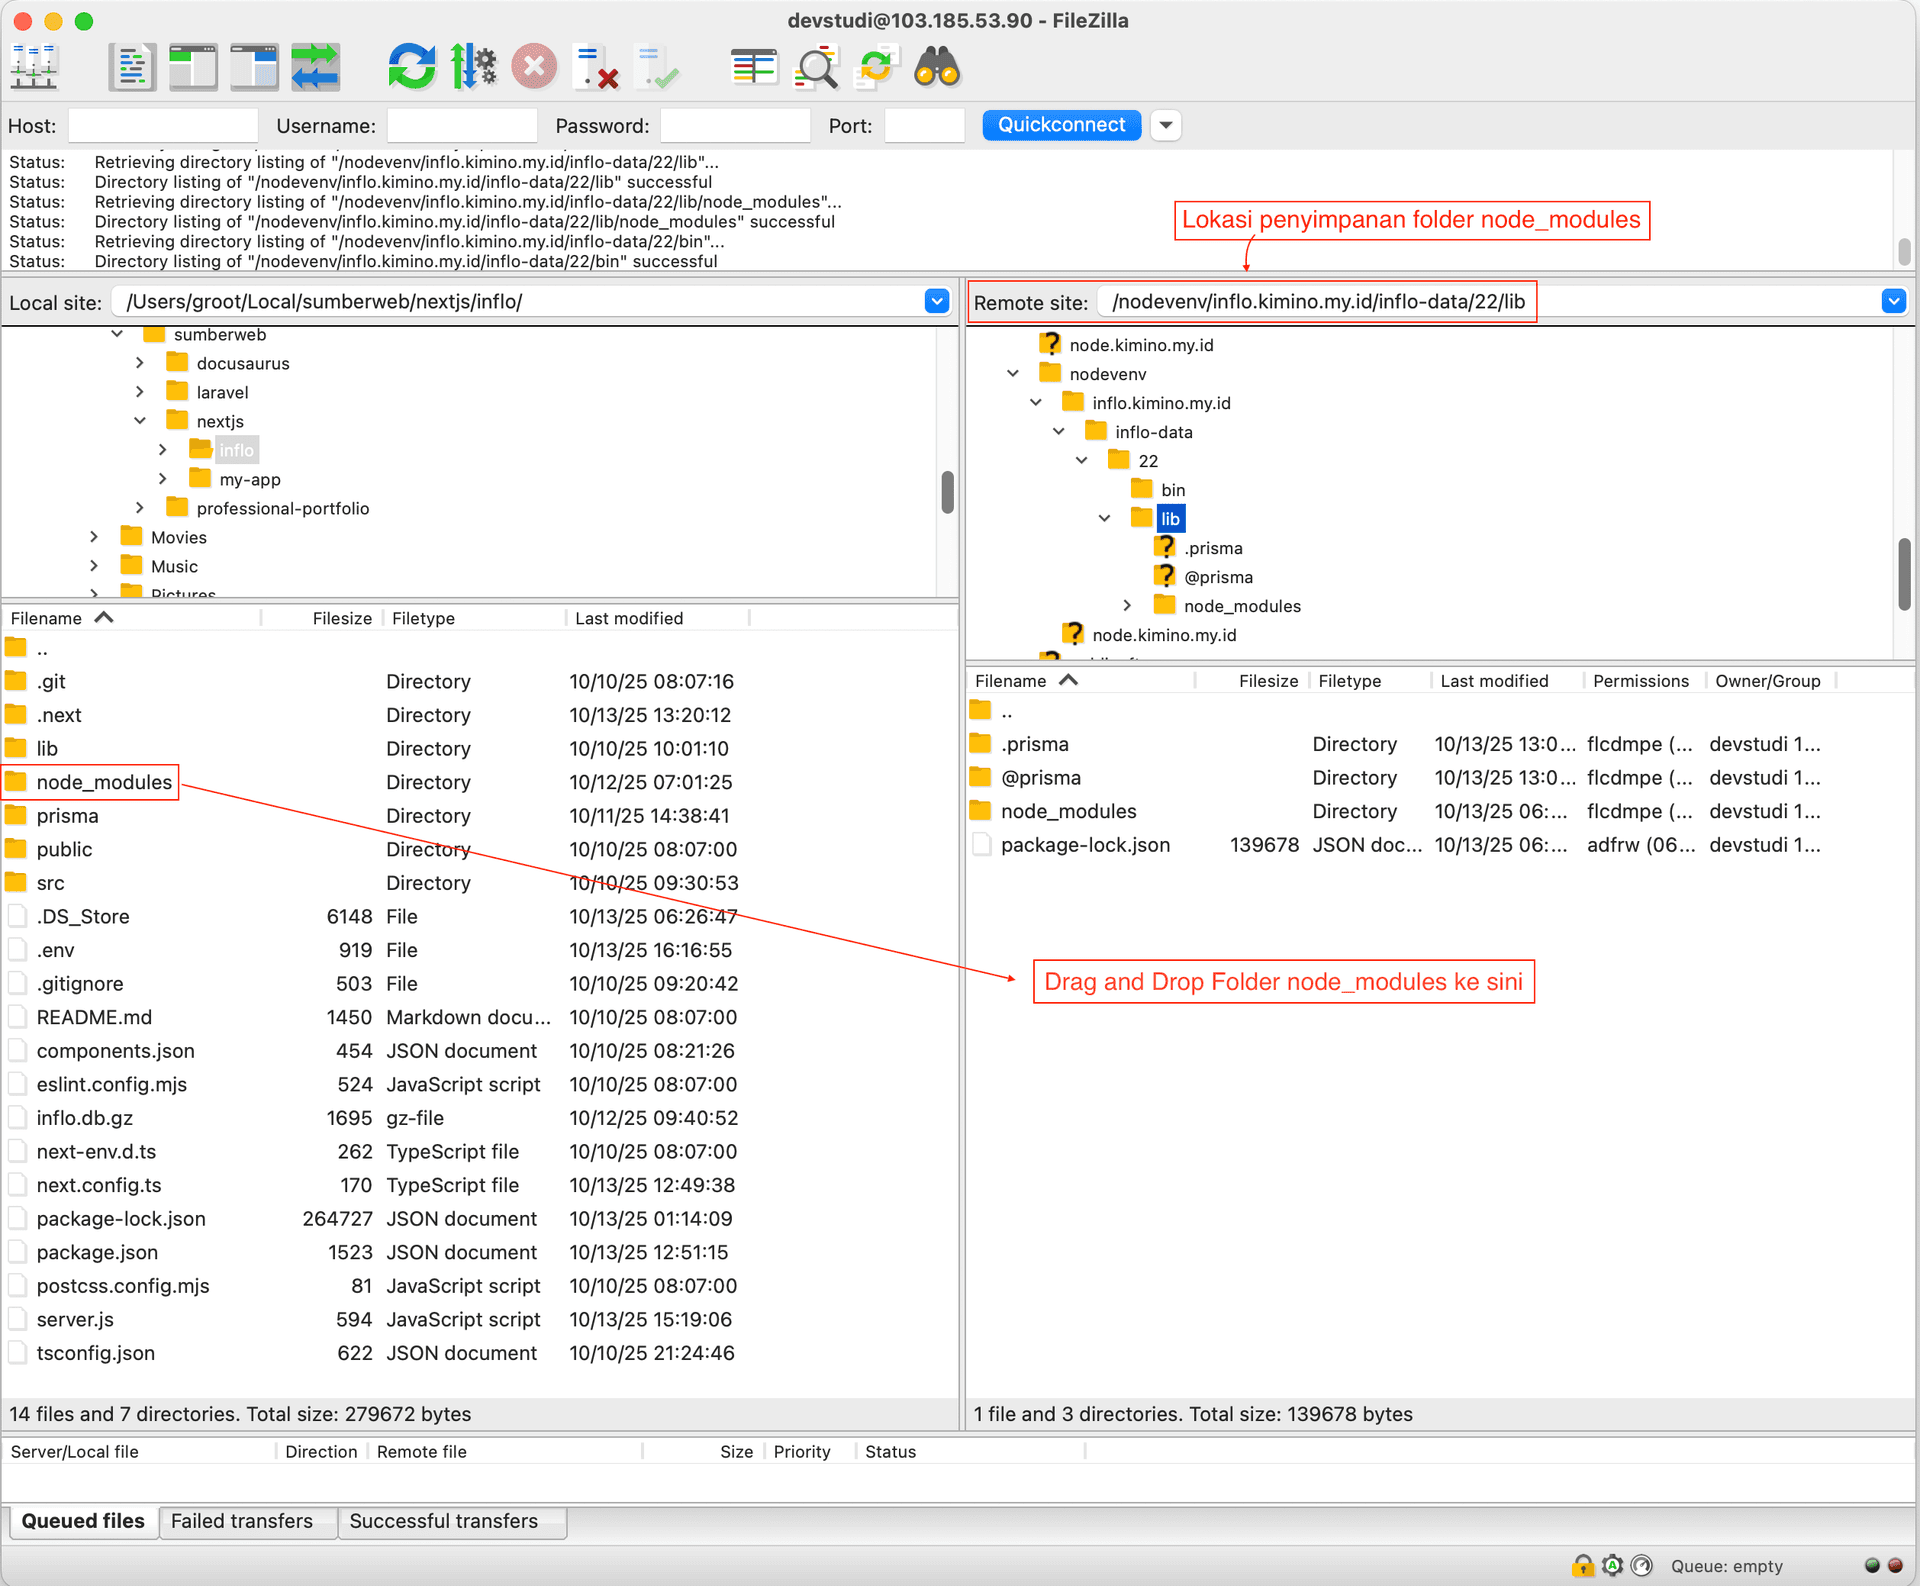Image resolution: width=1920 pixels, height=1586 pixels.
Task: Toggle local directory tree view
Action: [x=193, y=68]
